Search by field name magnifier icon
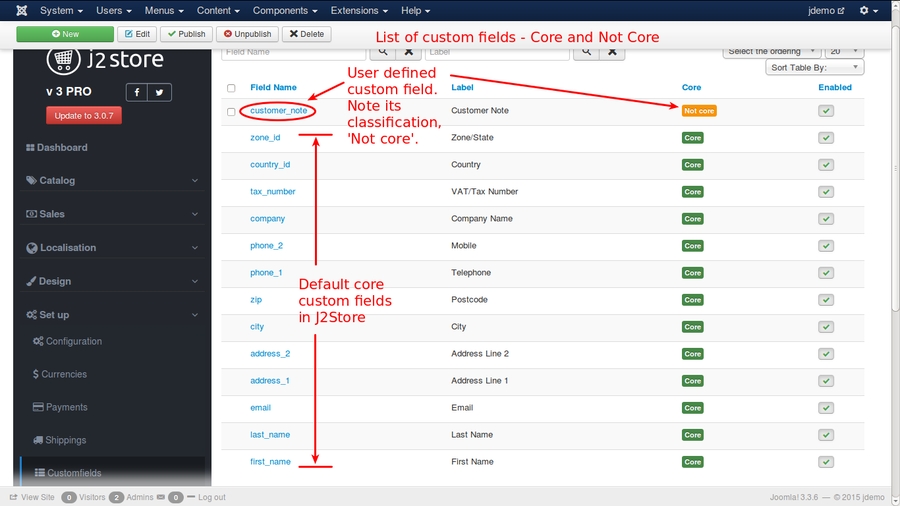The image size is (900, 506). [382, 52]
